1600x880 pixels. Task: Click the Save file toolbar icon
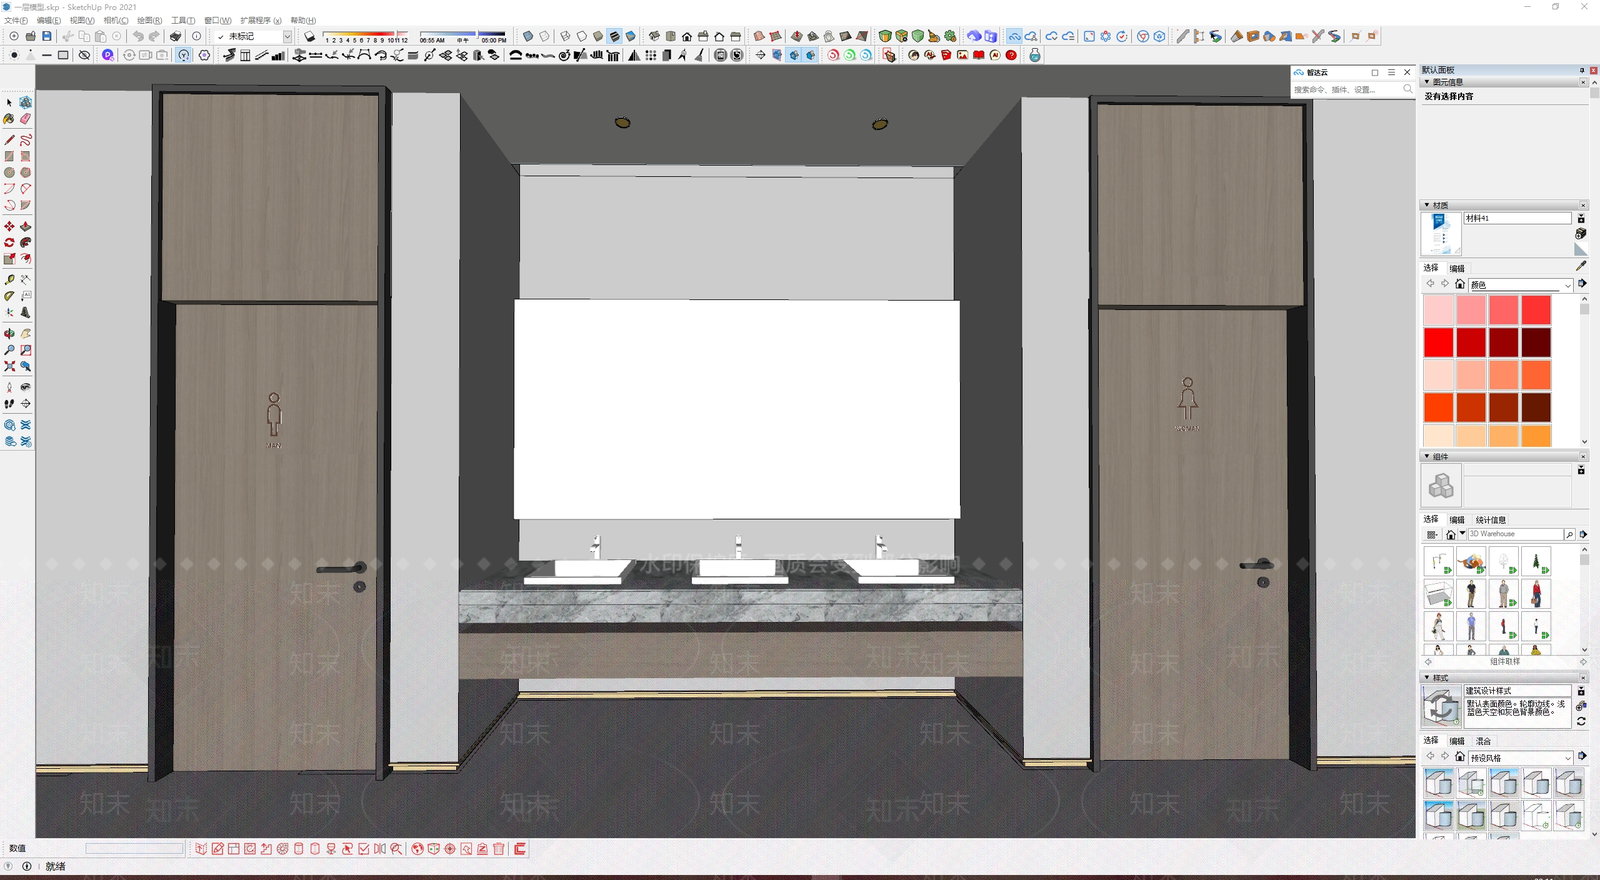pyautogui.click(x=46, y=36)
